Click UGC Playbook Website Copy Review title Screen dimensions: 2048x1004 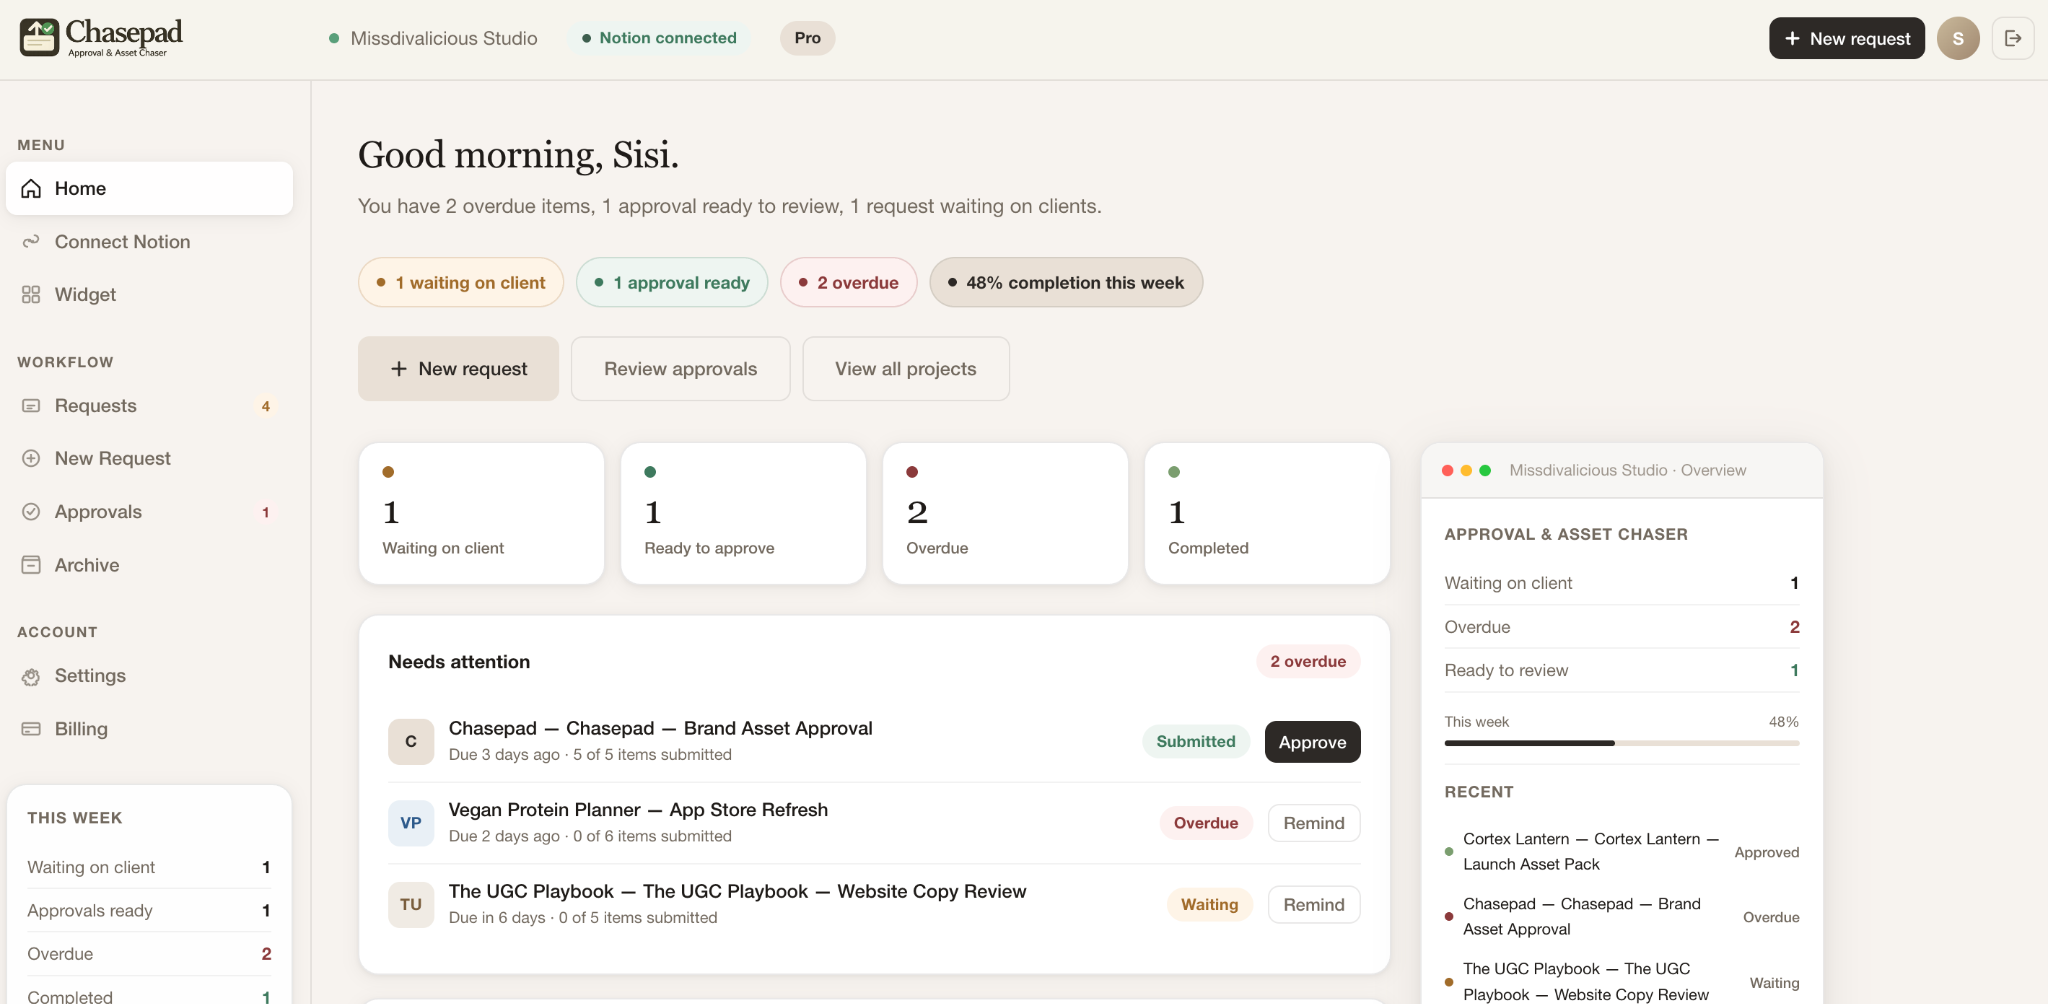coord(737,891)
